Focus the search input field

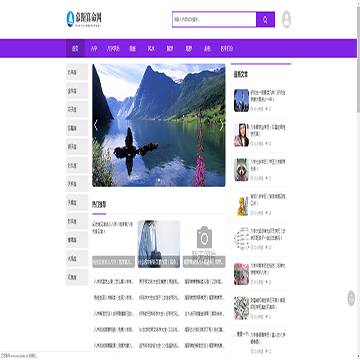coord(214,20)
